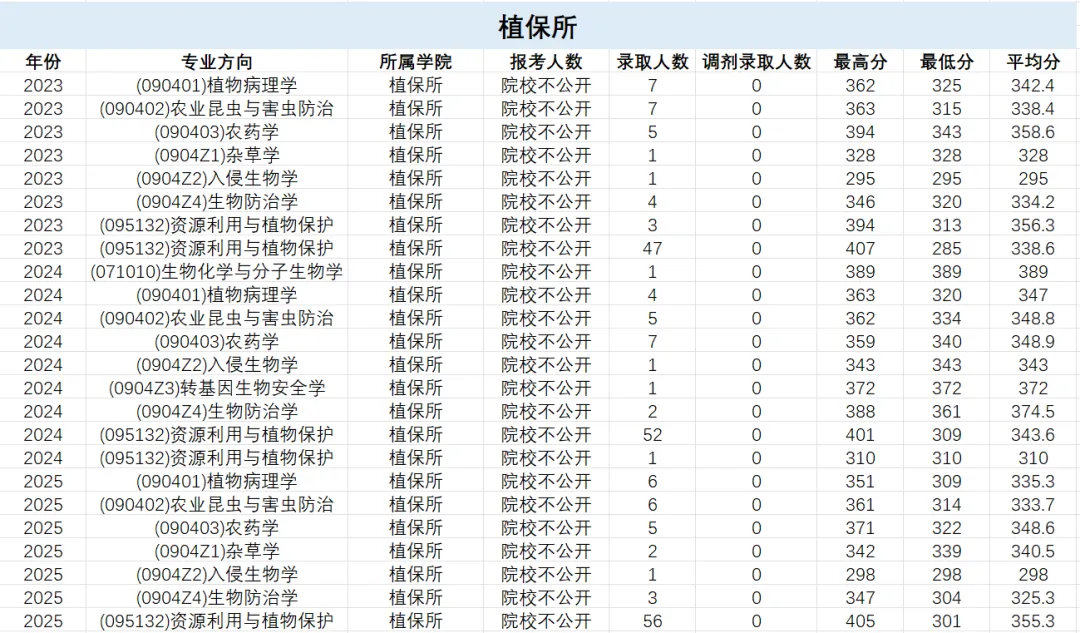
Task: Select the merged title cell 植保所 above the headers
Action: [538, 27]
